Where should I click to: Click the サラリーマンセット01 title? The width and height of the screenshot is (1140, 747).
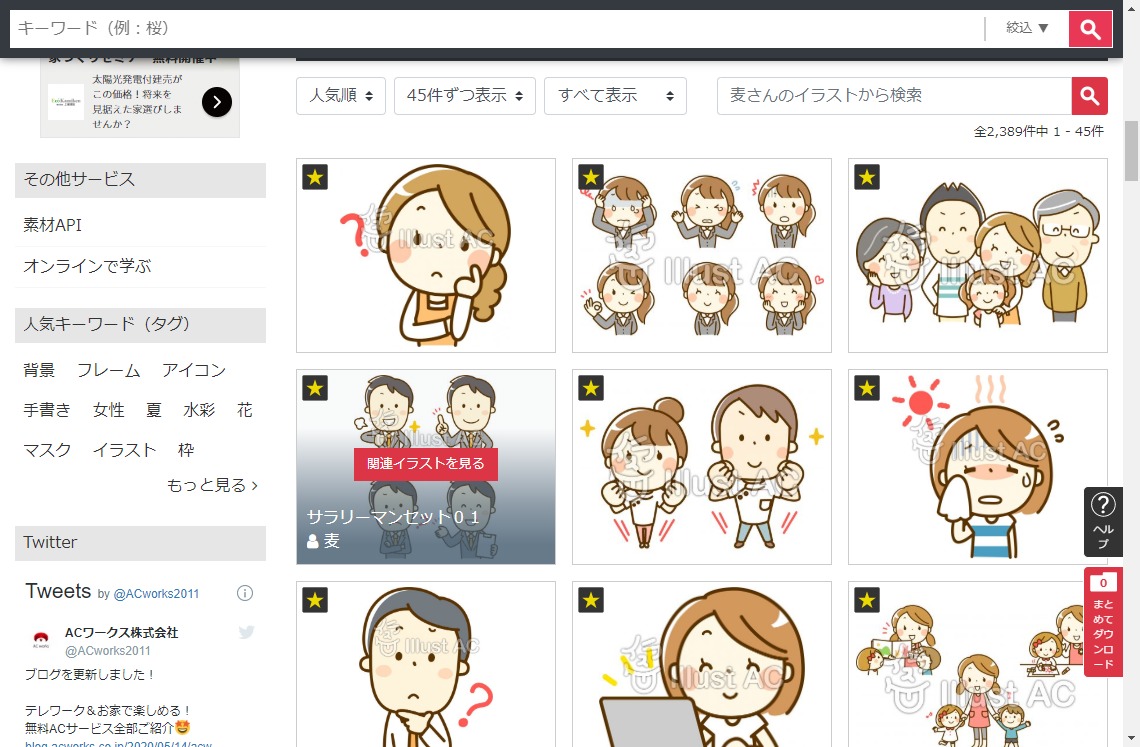(x=393, y=517)
